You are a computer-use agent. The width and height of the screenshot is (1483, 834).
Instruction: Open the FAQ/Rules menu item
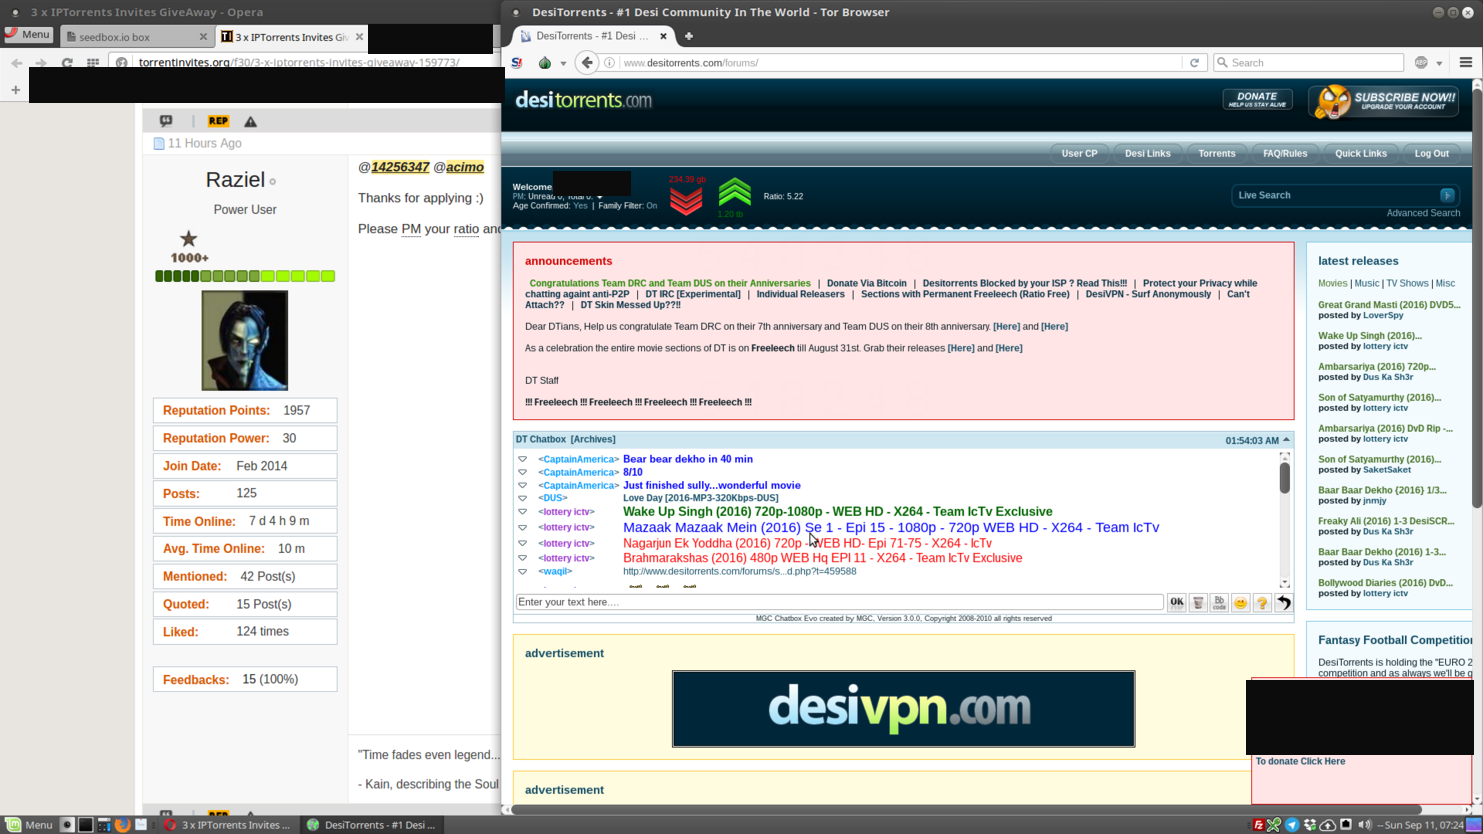[x=1285, y=153]
